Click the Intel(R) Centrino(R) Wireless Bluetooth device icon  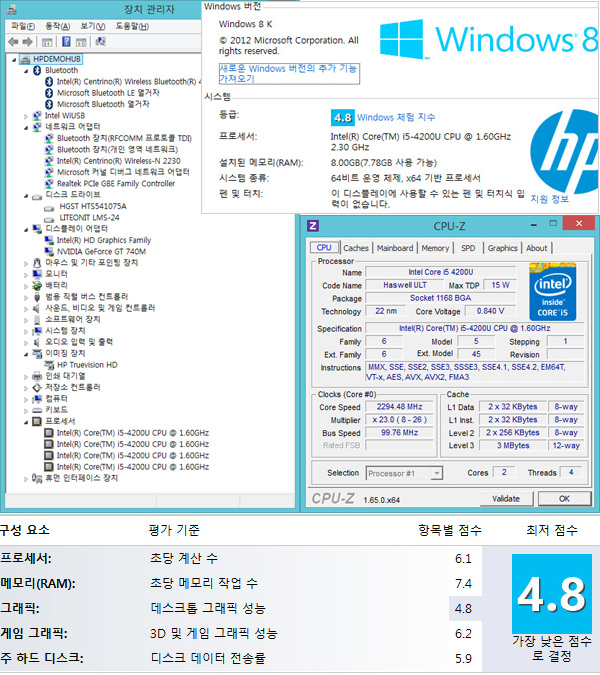pos(49,81)
